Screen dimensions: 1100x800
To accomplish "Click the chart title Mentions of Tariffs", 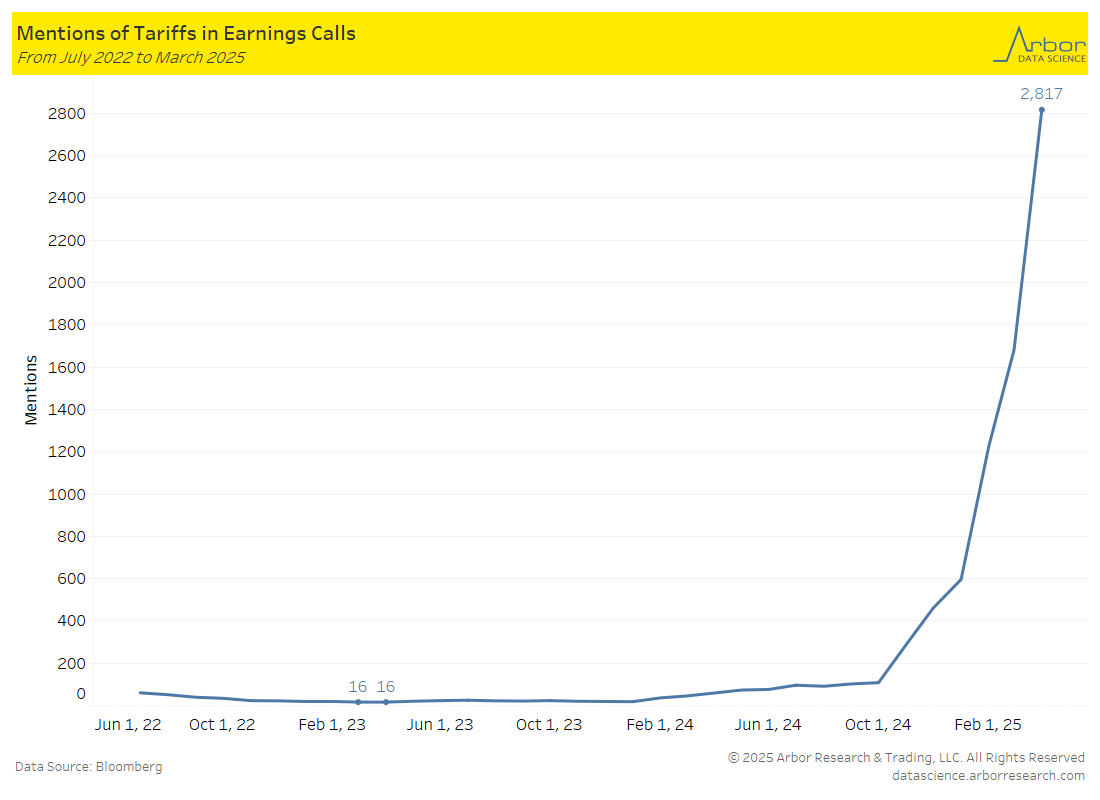I will coord(186,34).
